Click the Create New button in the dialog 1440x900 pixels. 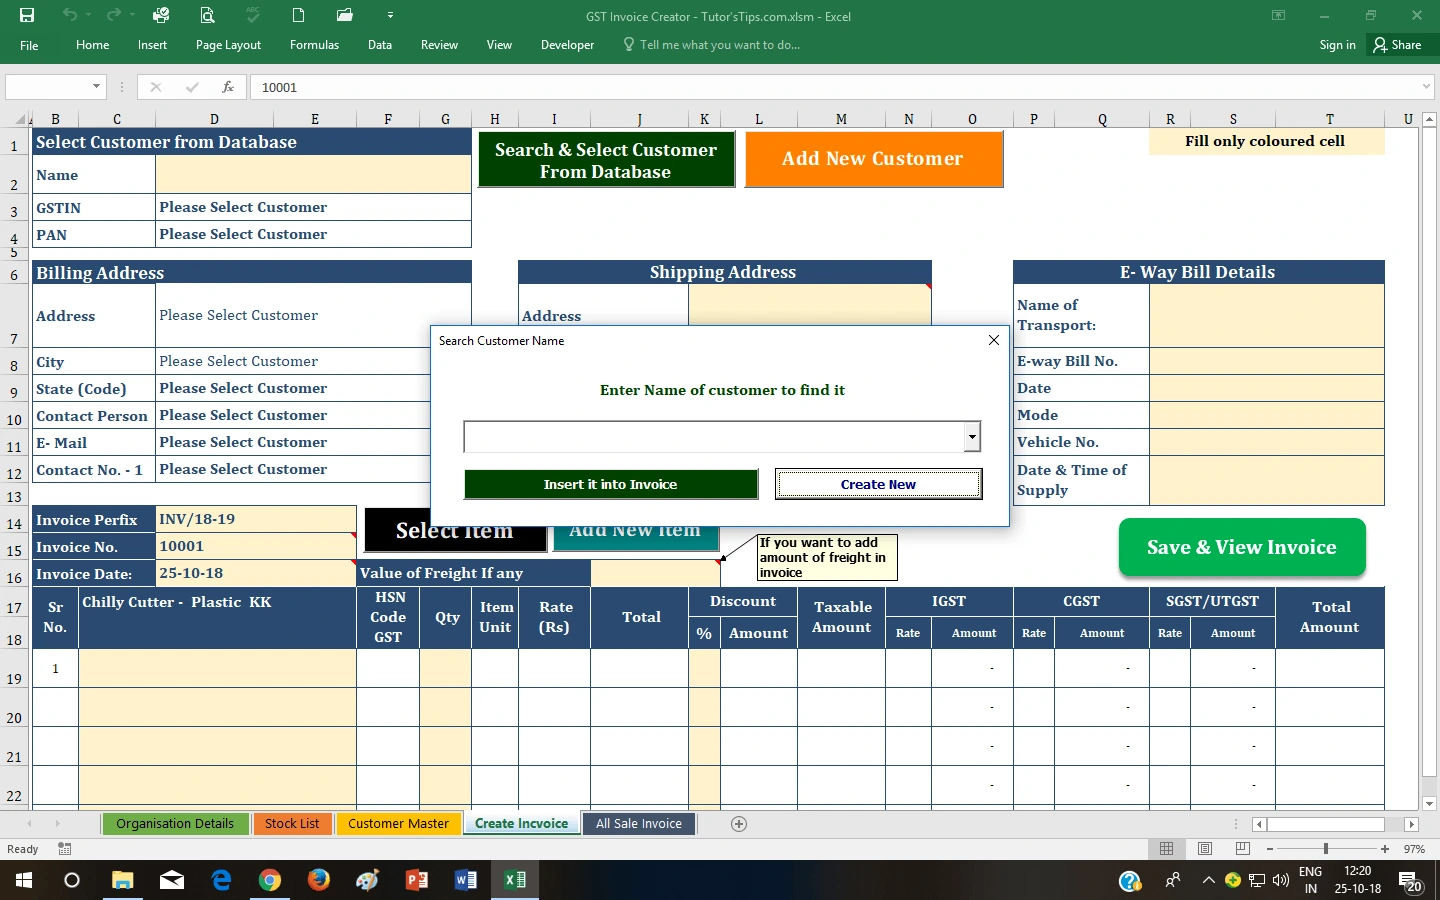(878, 484)
